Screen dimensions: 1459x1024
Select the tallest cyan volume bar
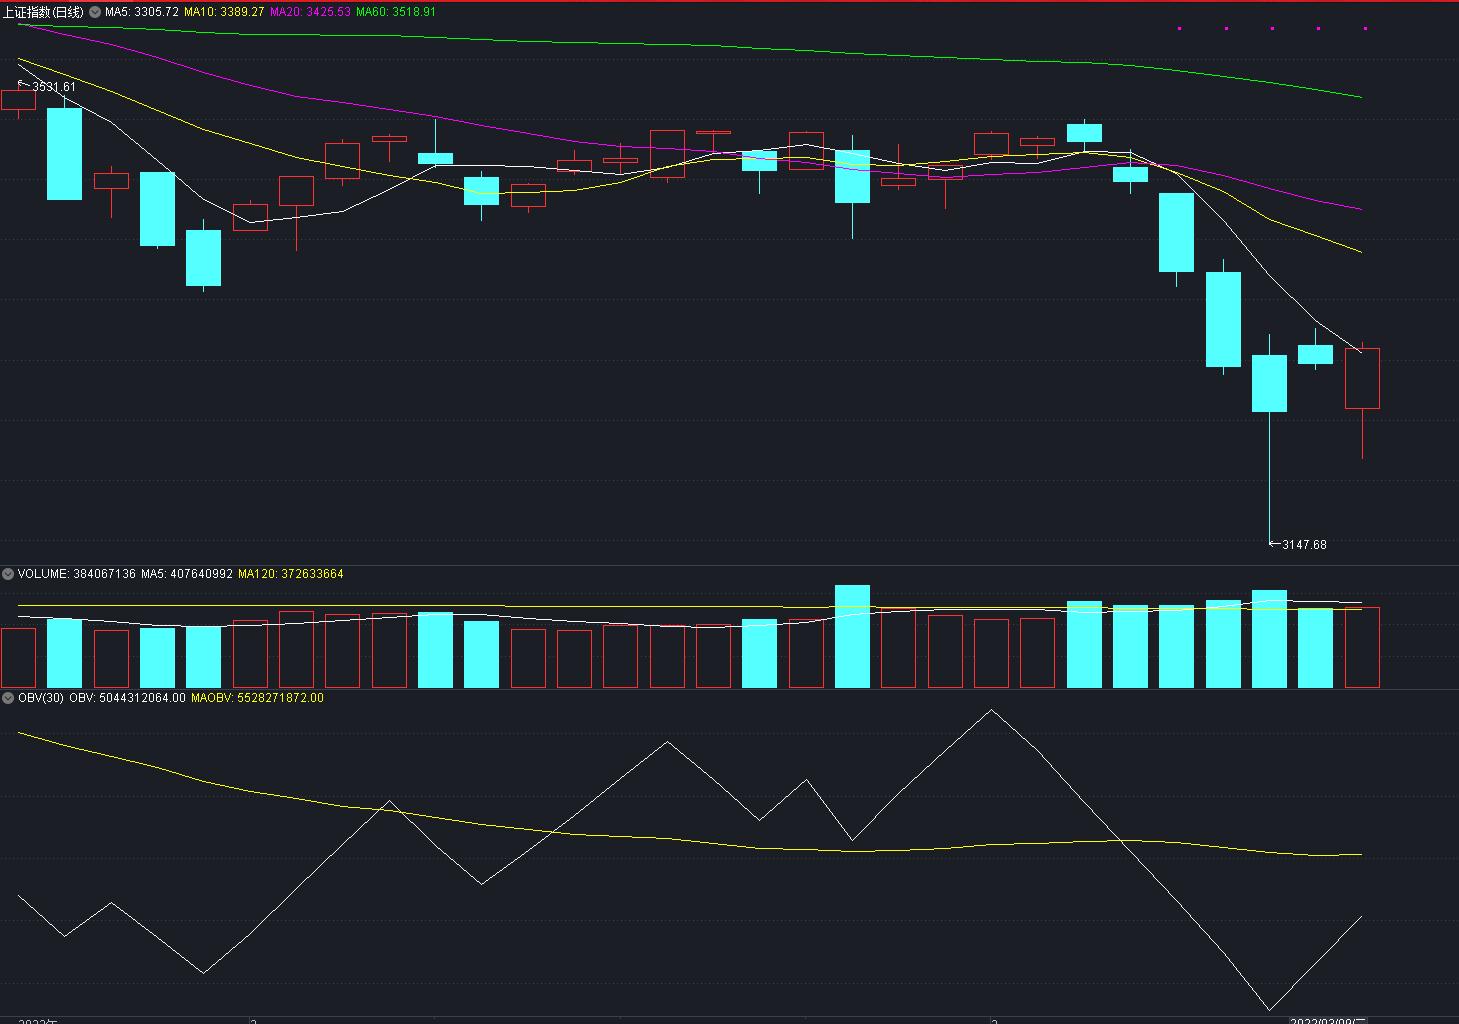(x=852, y=636)
